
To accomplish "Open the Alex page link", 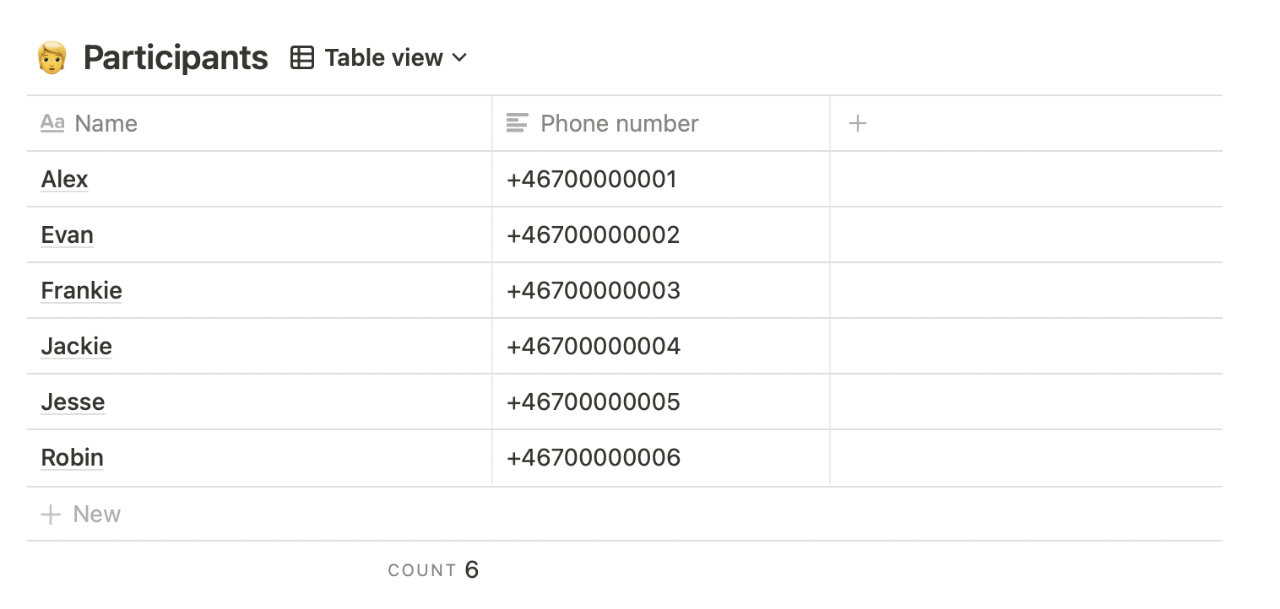I will tap(64, 179).
